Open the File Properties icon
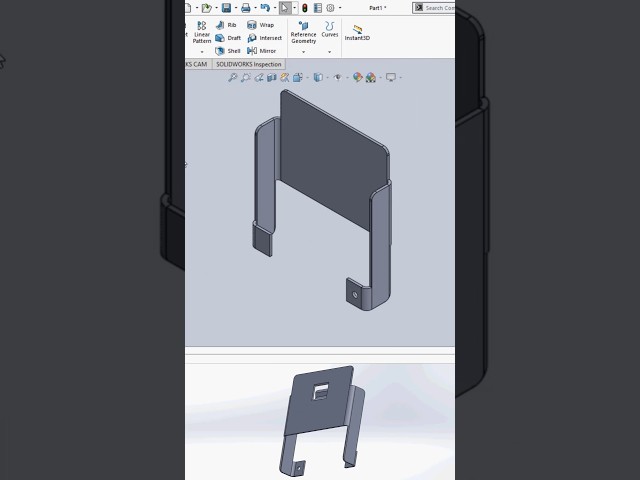 pos(318,8)
